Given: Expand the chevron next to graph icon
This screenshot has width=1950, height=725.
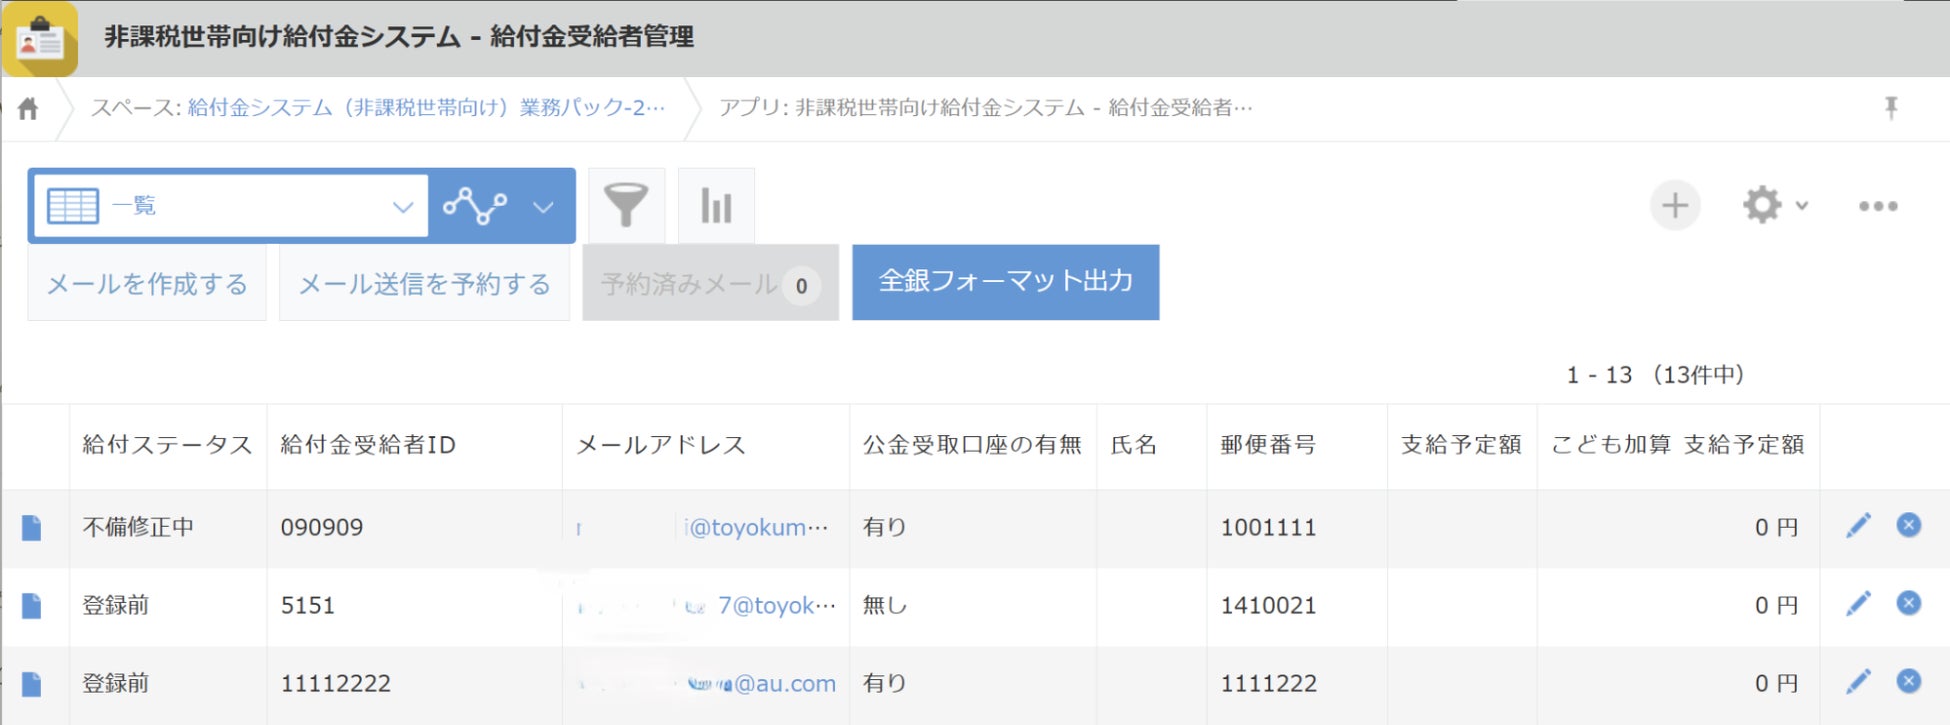Looking at the screenshot, I should (x=543, y=207).
